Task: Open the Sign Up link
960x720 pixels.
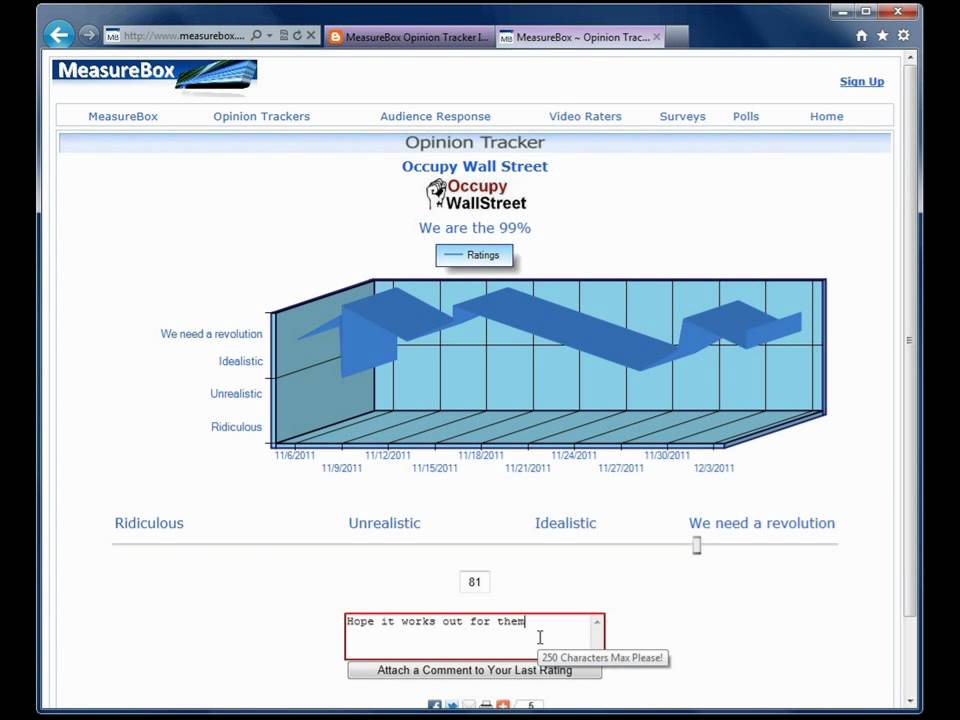Action: pos(861,81)
